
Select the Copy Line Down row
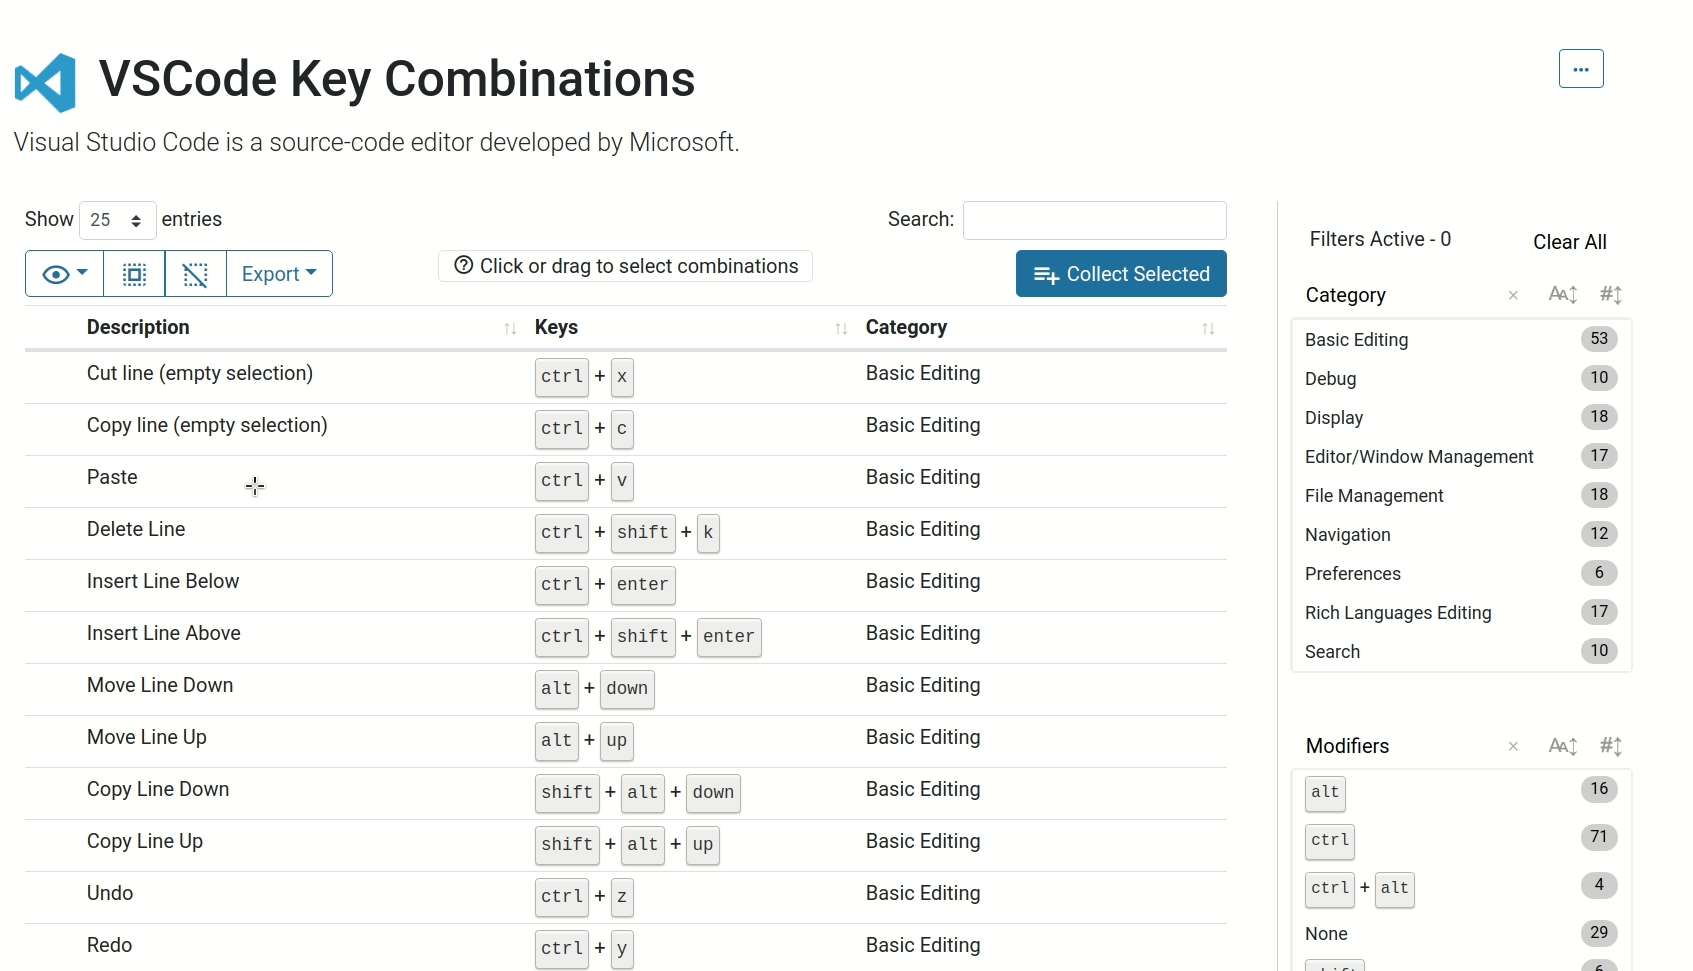[x=626, y=794]
